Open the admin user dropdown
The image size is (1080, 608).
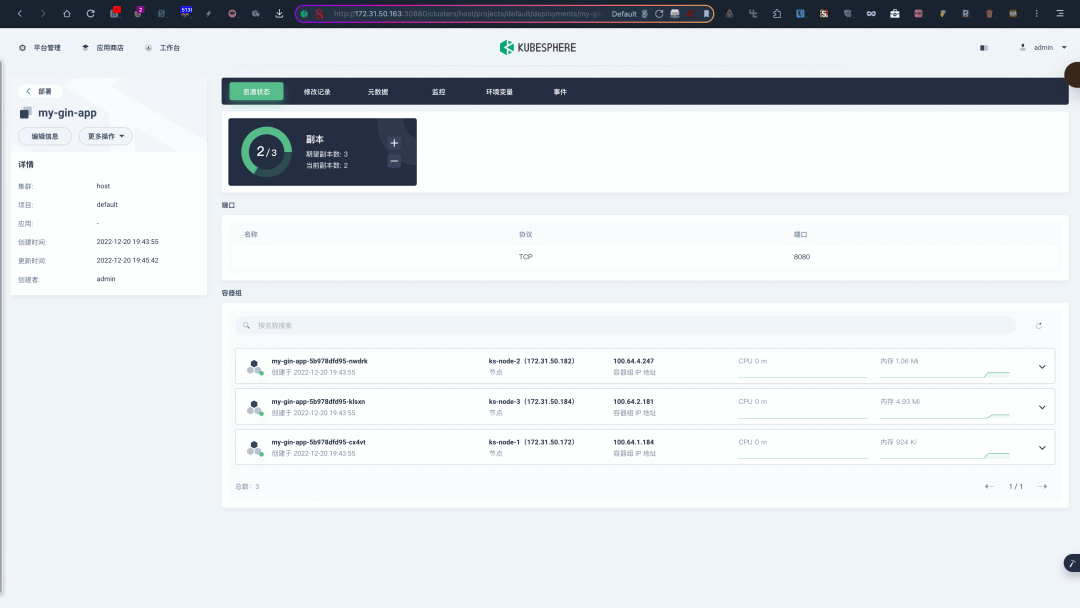coord(1043,48)
